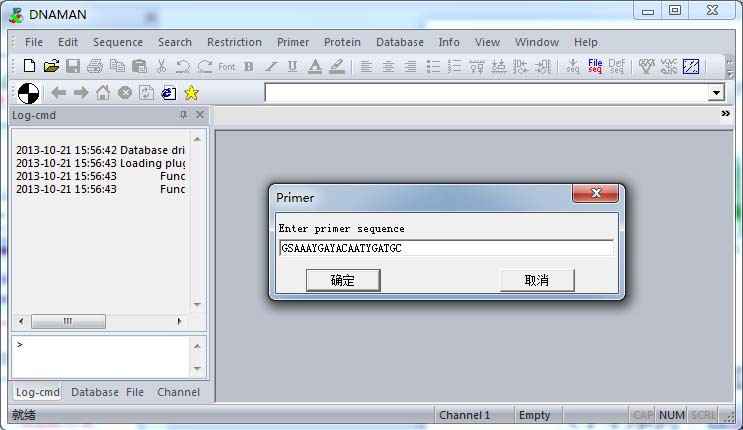
Task: Paste using the clipboard icon
Action: pyautogui.click(x=139, y=66)
